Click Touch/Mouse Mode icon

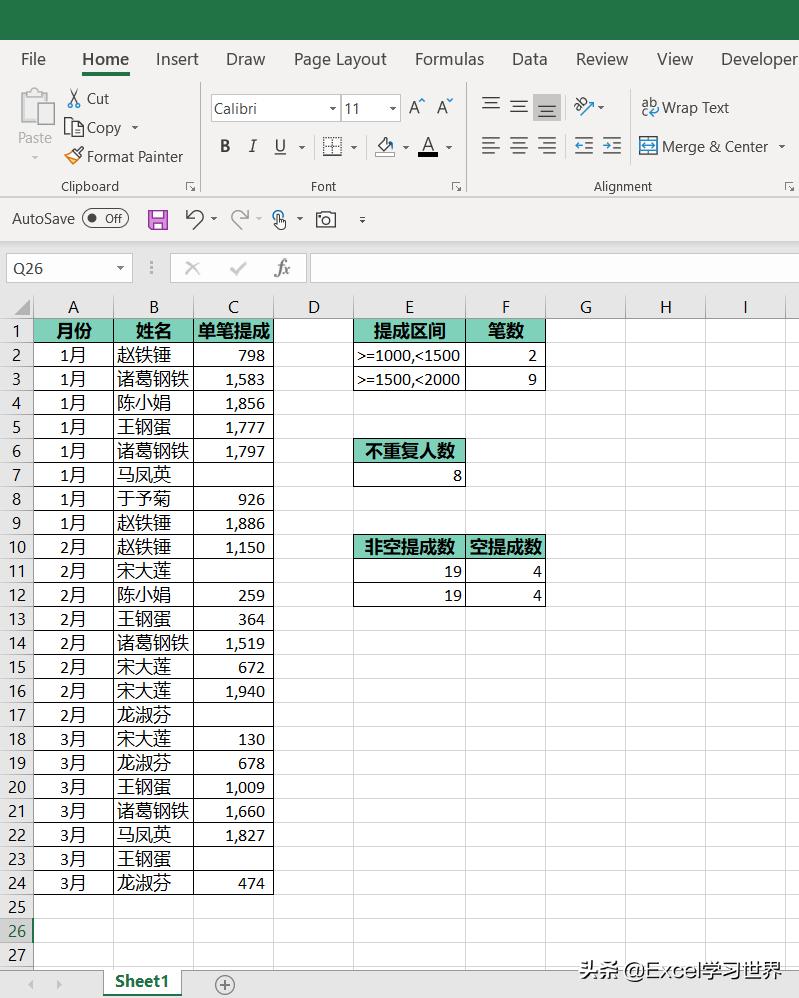tap(279, 219)
